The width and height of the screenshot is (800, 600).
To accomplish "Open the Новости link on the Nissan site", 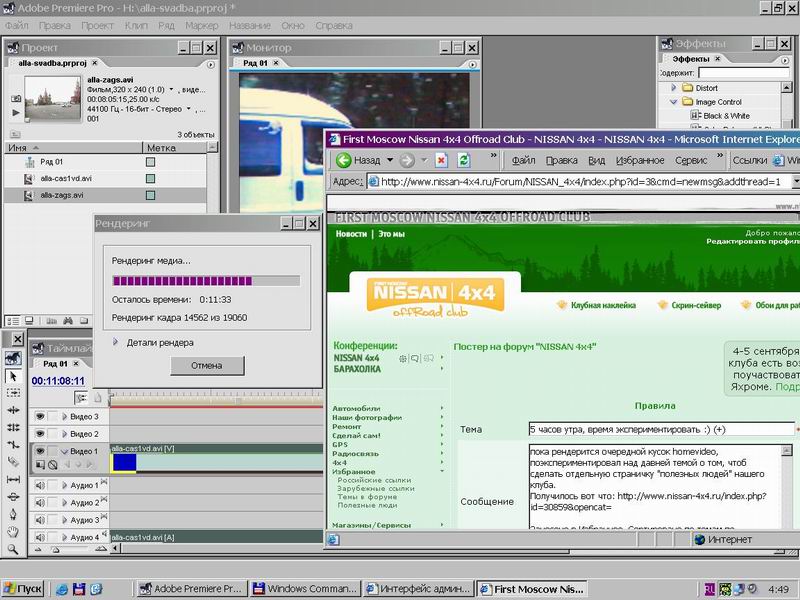I will (351, 234).
